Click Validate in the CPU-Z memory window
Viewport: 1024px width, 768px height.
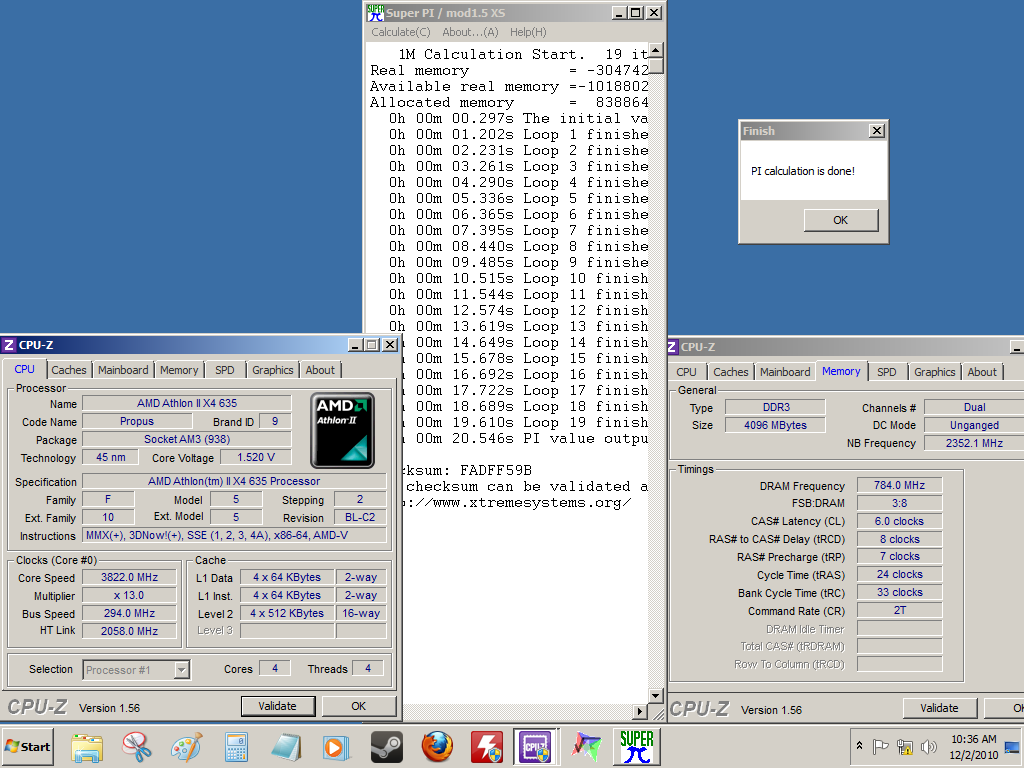tap(939, 708)
